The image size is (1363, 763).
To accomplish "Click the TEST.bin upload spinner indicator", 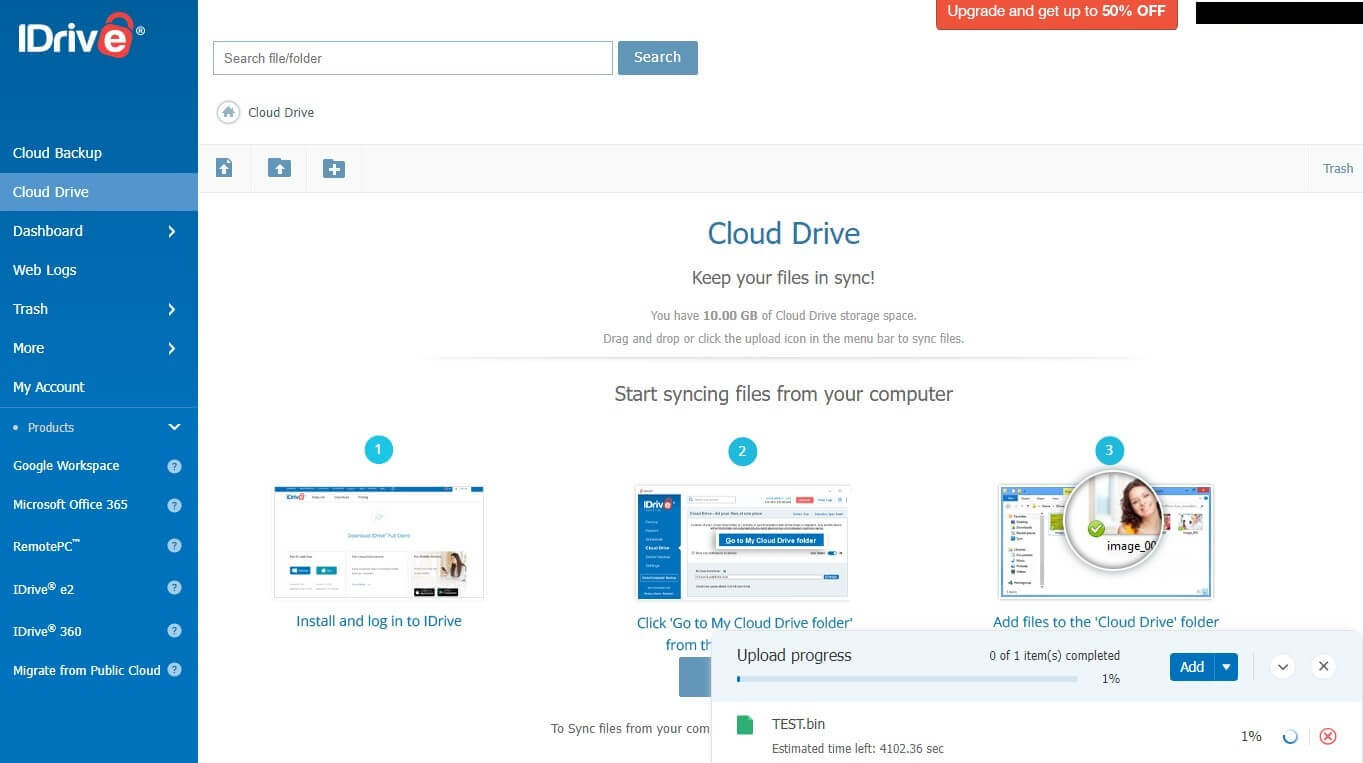I will click(x=1290, y=736).
